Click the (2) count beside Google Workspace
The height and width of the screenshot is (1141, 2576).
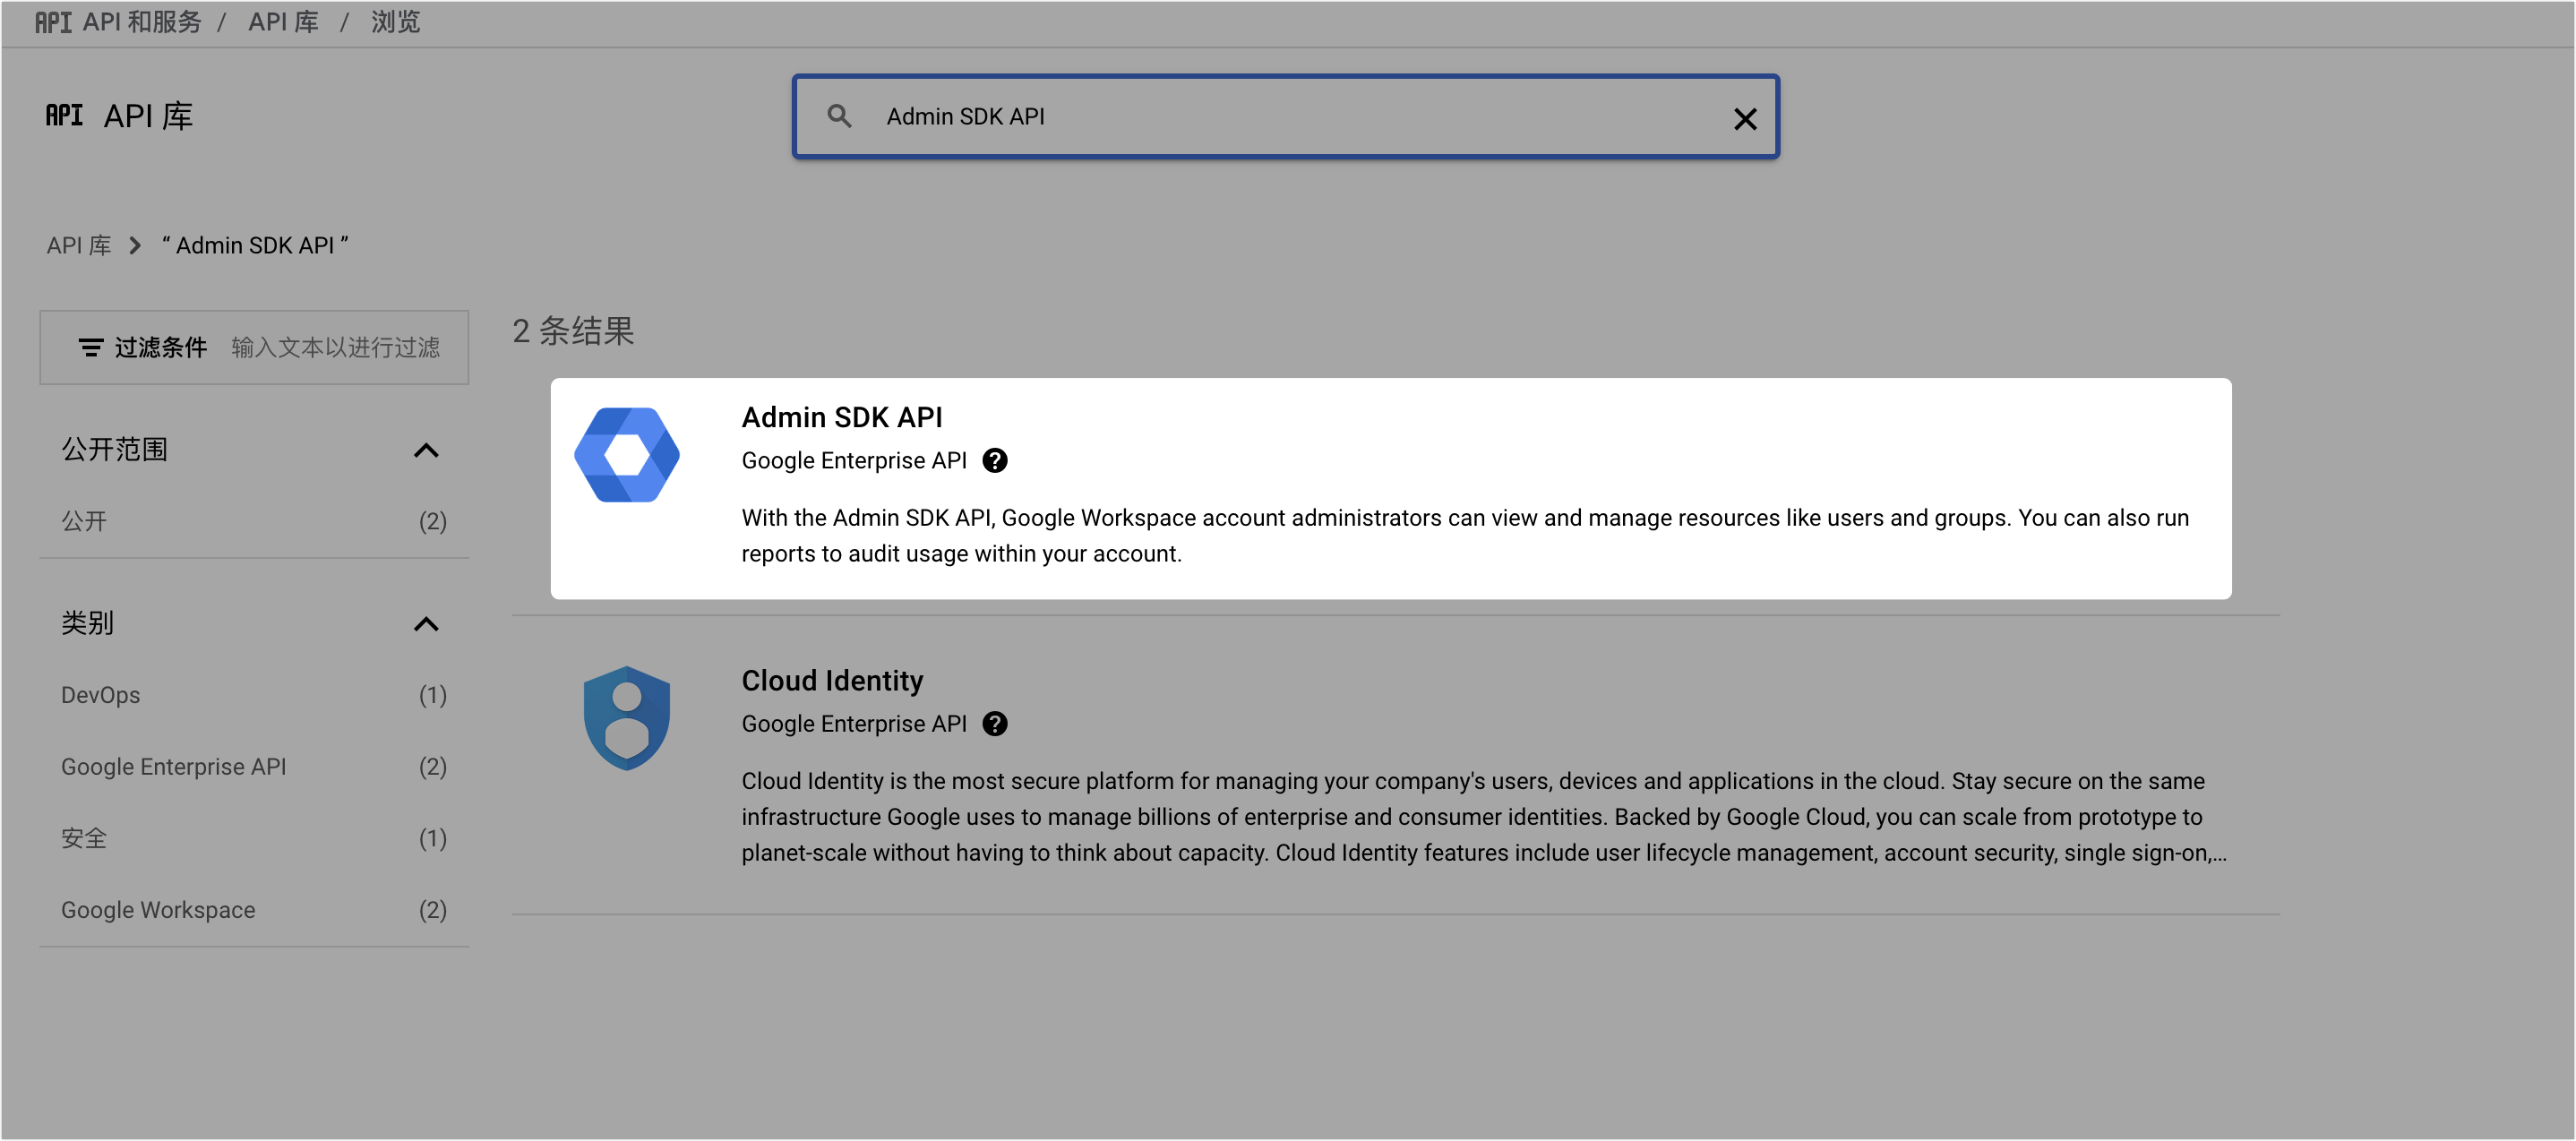pos(433,910)
